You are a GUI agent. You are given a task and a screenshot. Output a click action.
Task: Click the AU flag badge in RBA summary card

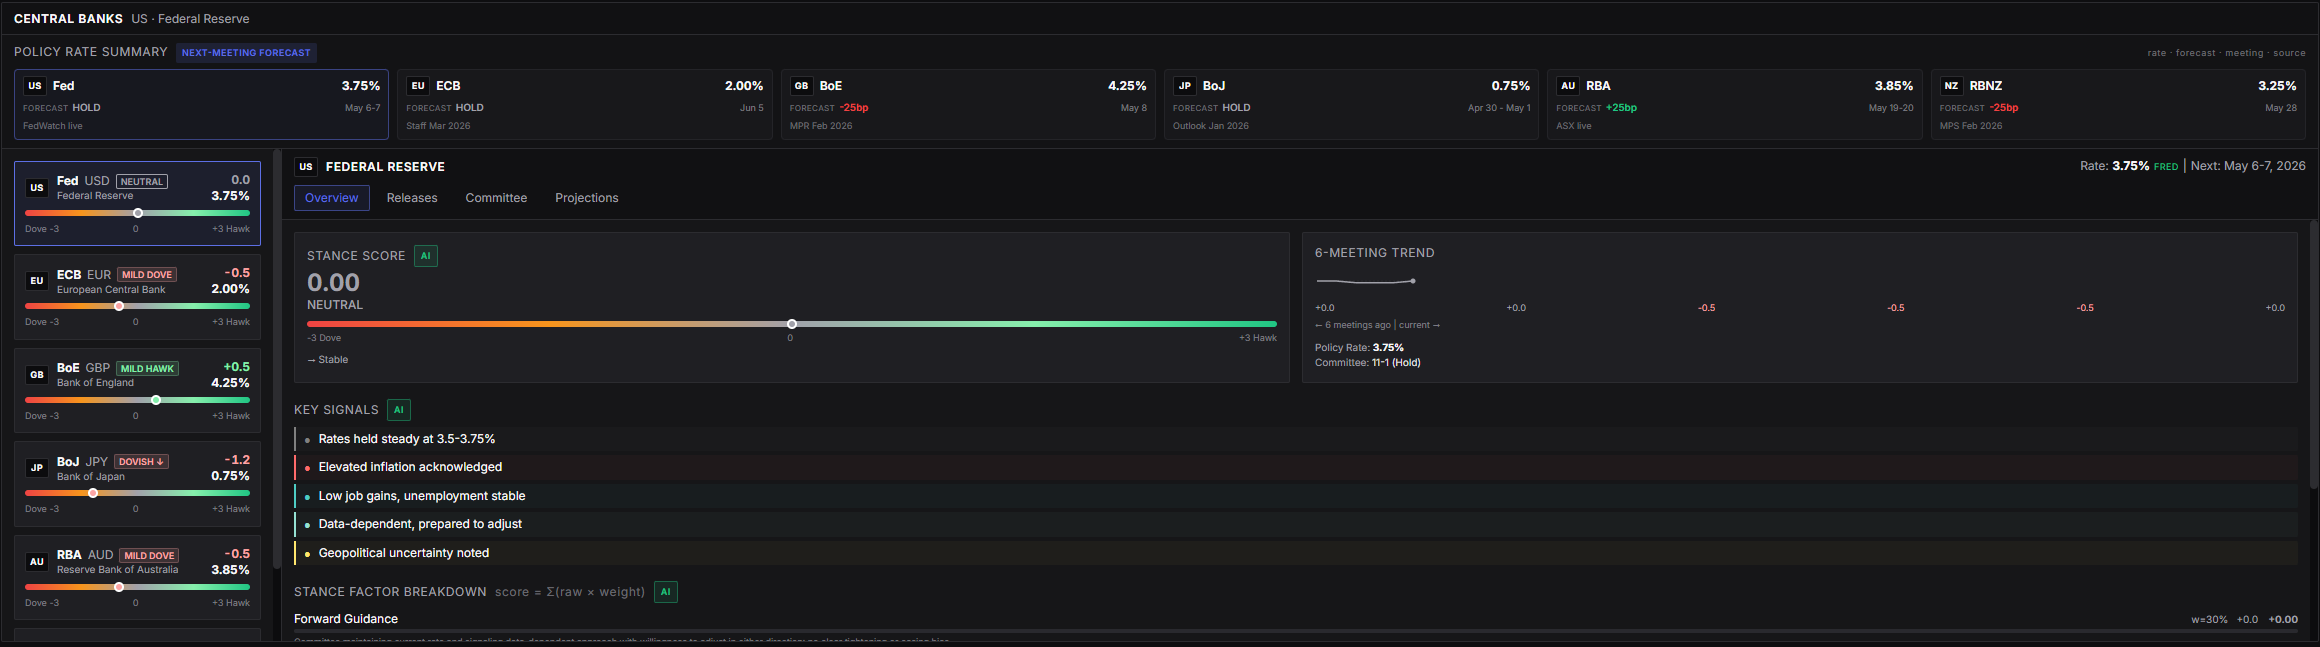1568,86
